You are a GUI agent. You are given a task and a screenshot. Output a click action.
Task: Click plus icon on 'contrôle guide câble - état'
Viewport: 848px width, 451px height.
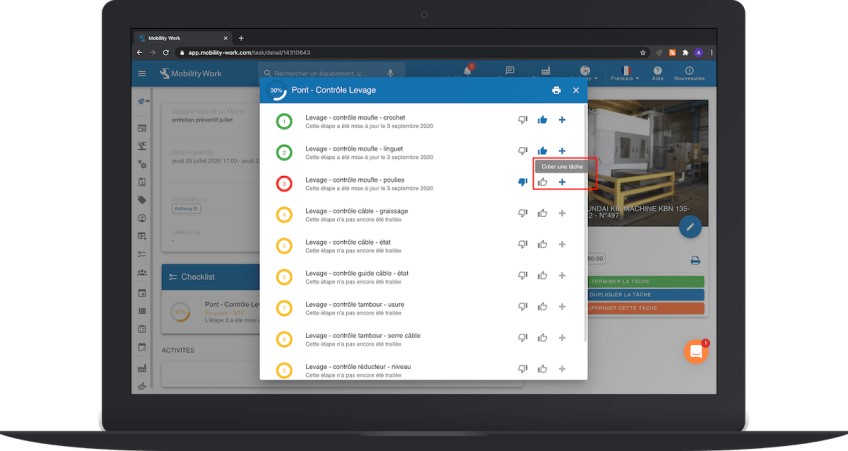click(x=562, y=275)
